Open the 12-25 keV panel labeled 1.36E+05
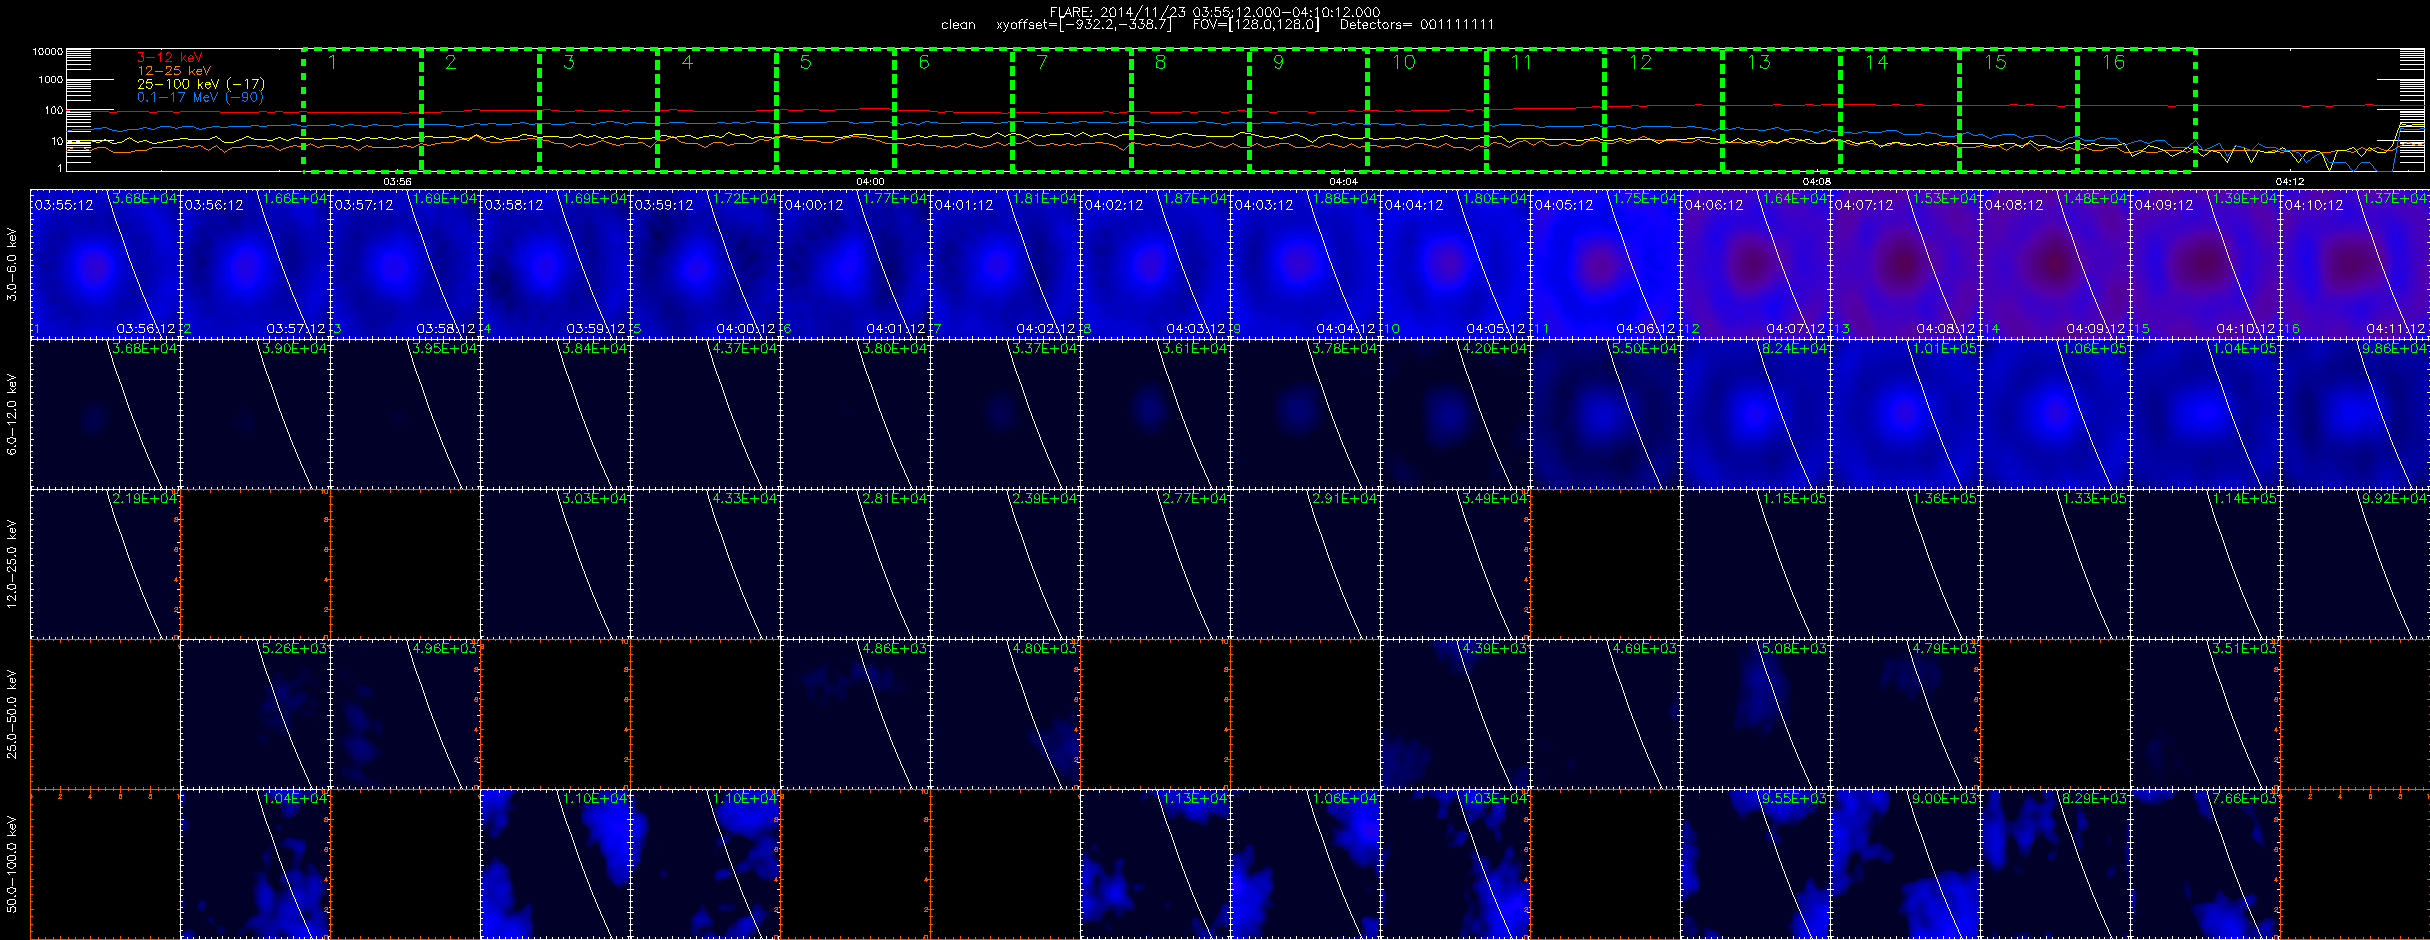The height and width of the screenshot is (940, 2430). 1905,564
